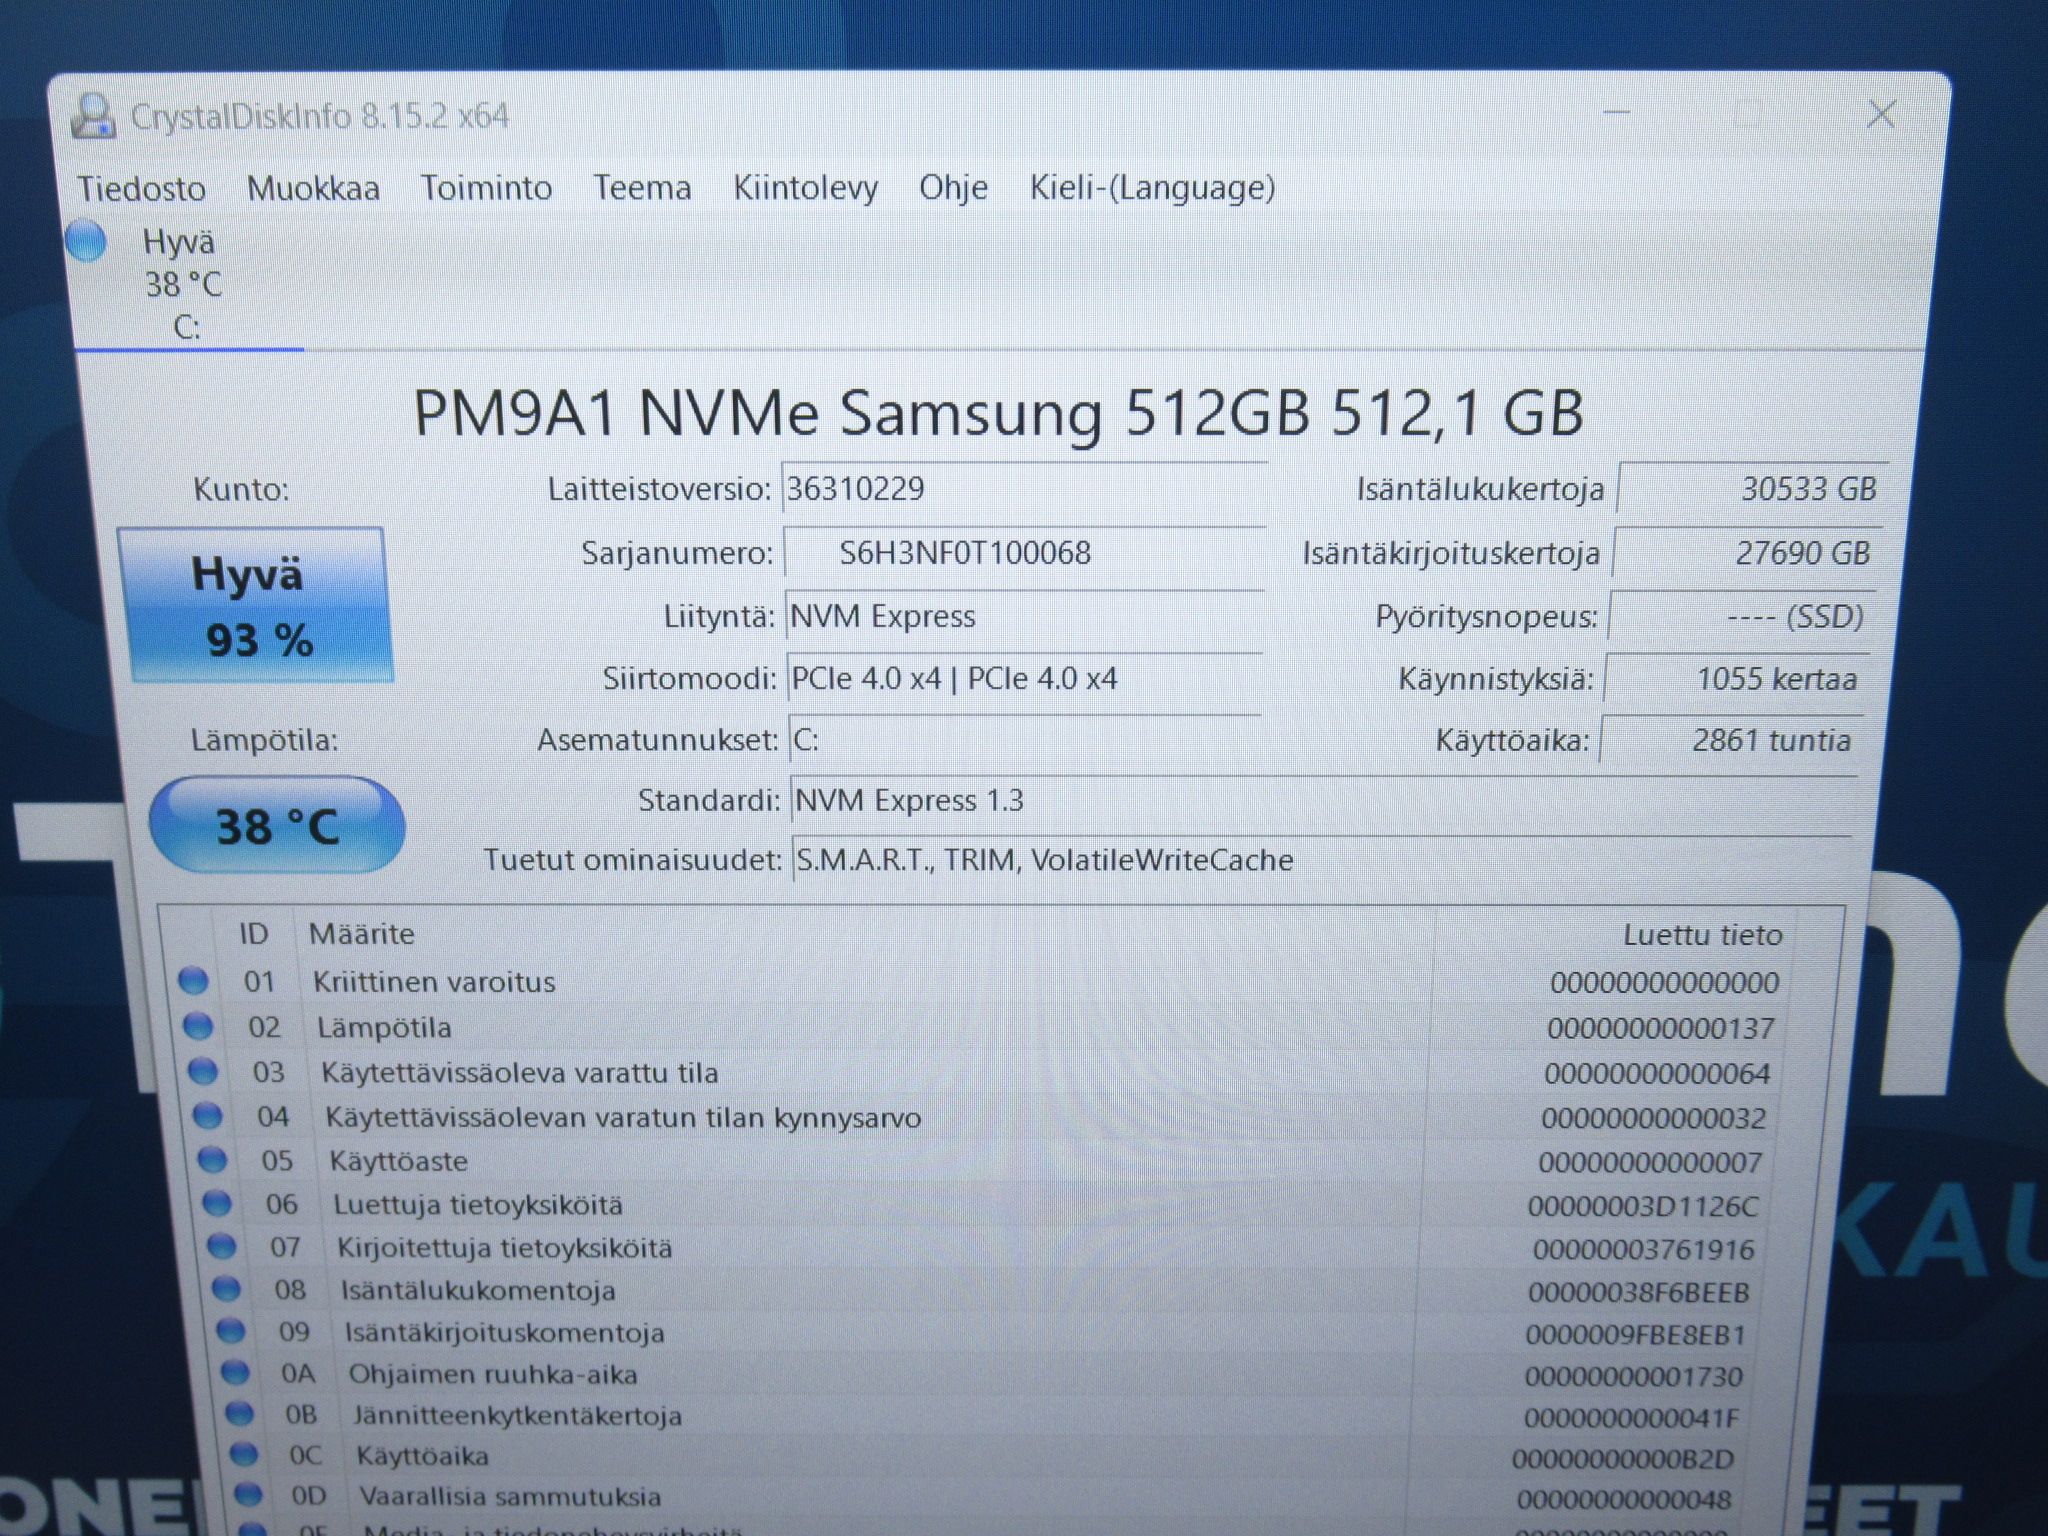The height and width of the screenshot is (1536, 2048).
Task: Open the Teema menu
Action: [642, 188]
